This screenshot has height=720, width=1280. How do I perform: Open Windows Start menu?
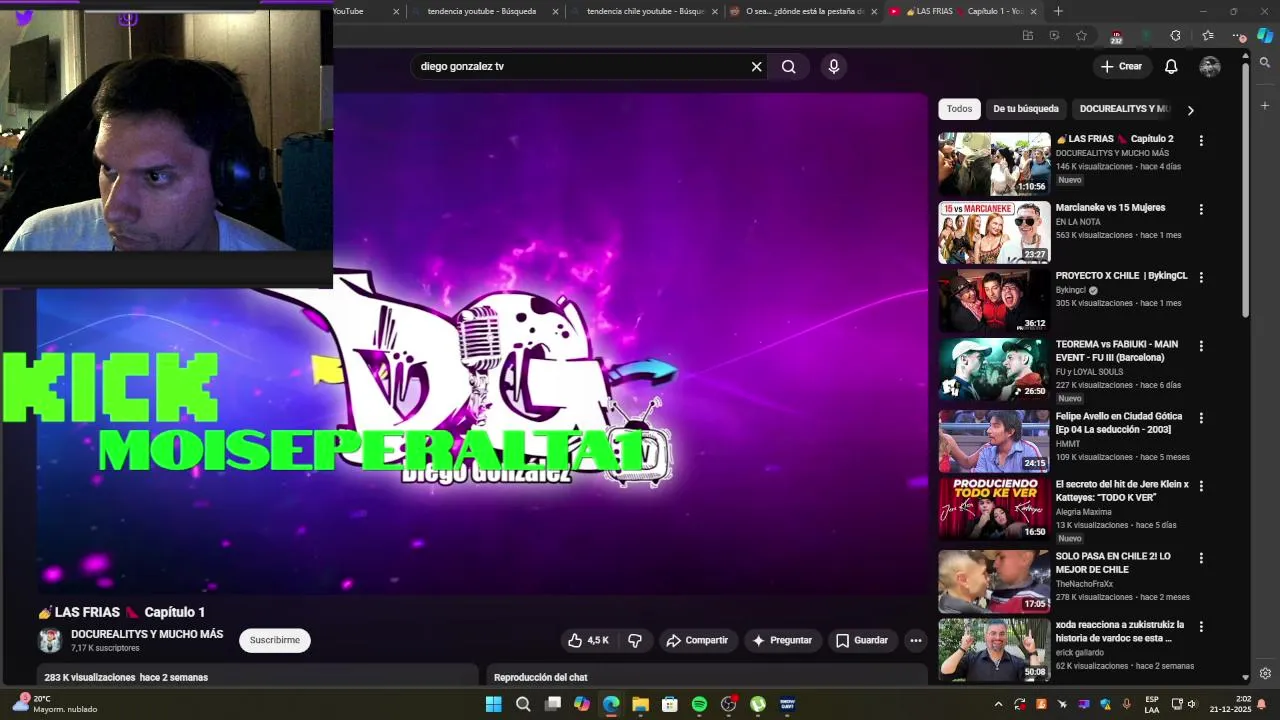tap(493, 704)
